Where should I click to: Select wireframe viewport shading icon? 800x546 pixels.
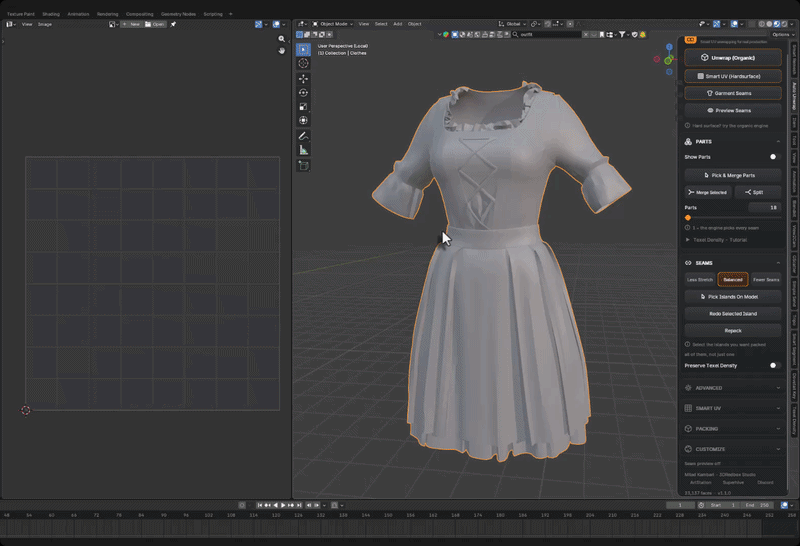click(762, 24)
